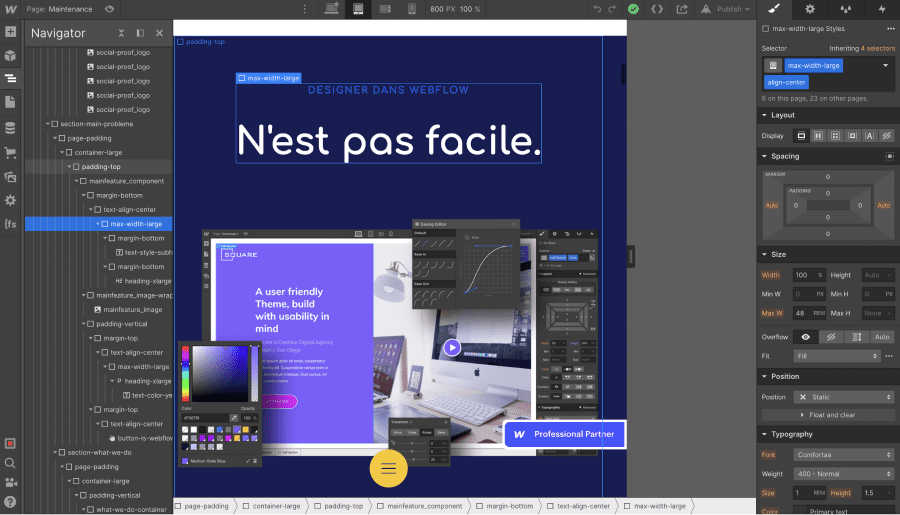Image resolution: width=900 pixels, height=515 pixels.
Task: Switch to the Element Settings tab
Action: coord(810,9)
